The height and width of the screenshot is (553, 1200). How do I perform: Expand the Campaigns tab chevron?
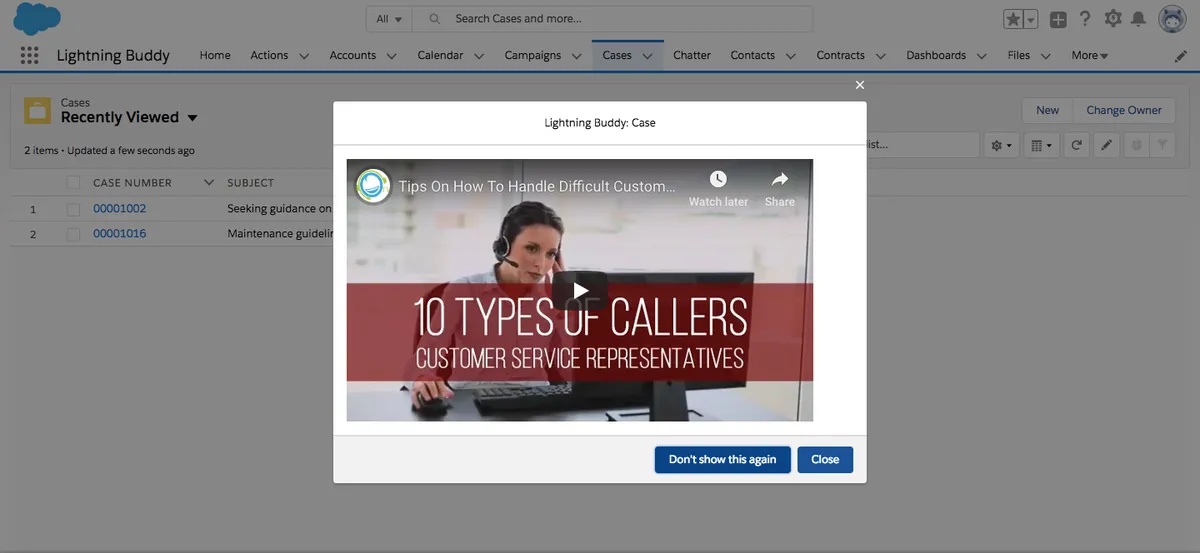tap(576, 56)
